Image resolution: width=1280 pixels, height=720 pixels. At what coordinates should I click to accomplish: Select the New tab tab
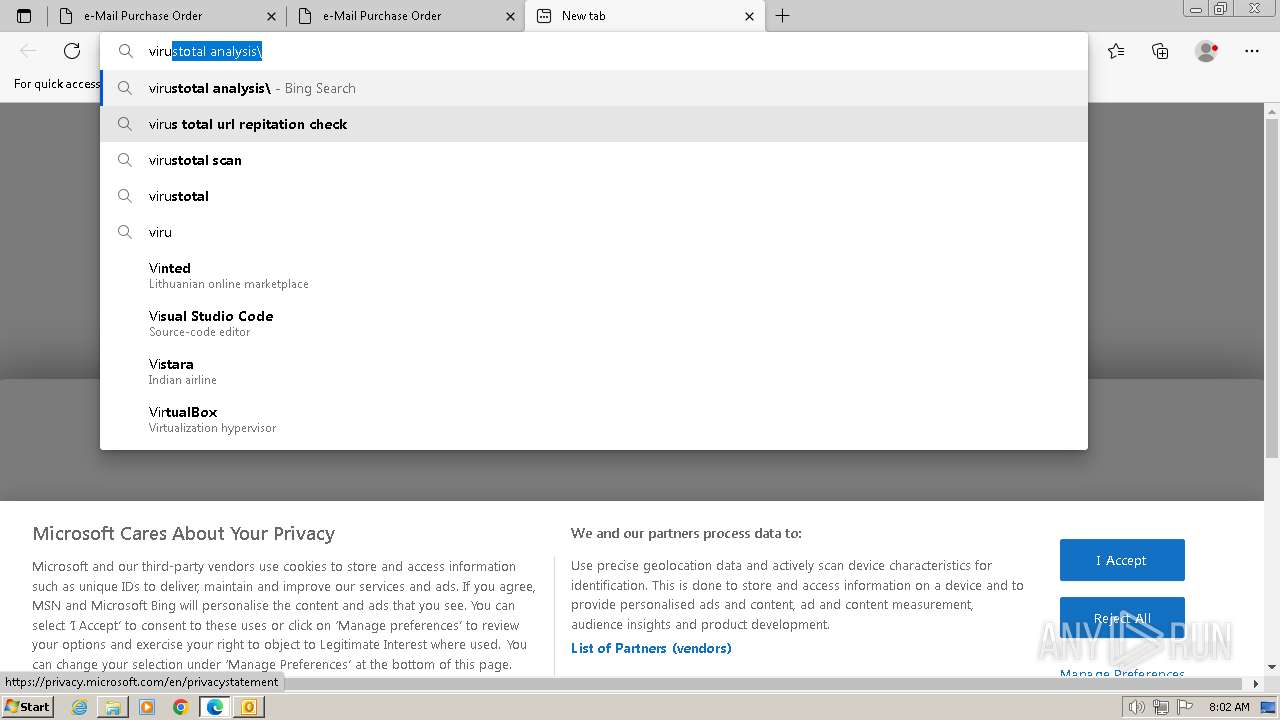tap(645, 15)
